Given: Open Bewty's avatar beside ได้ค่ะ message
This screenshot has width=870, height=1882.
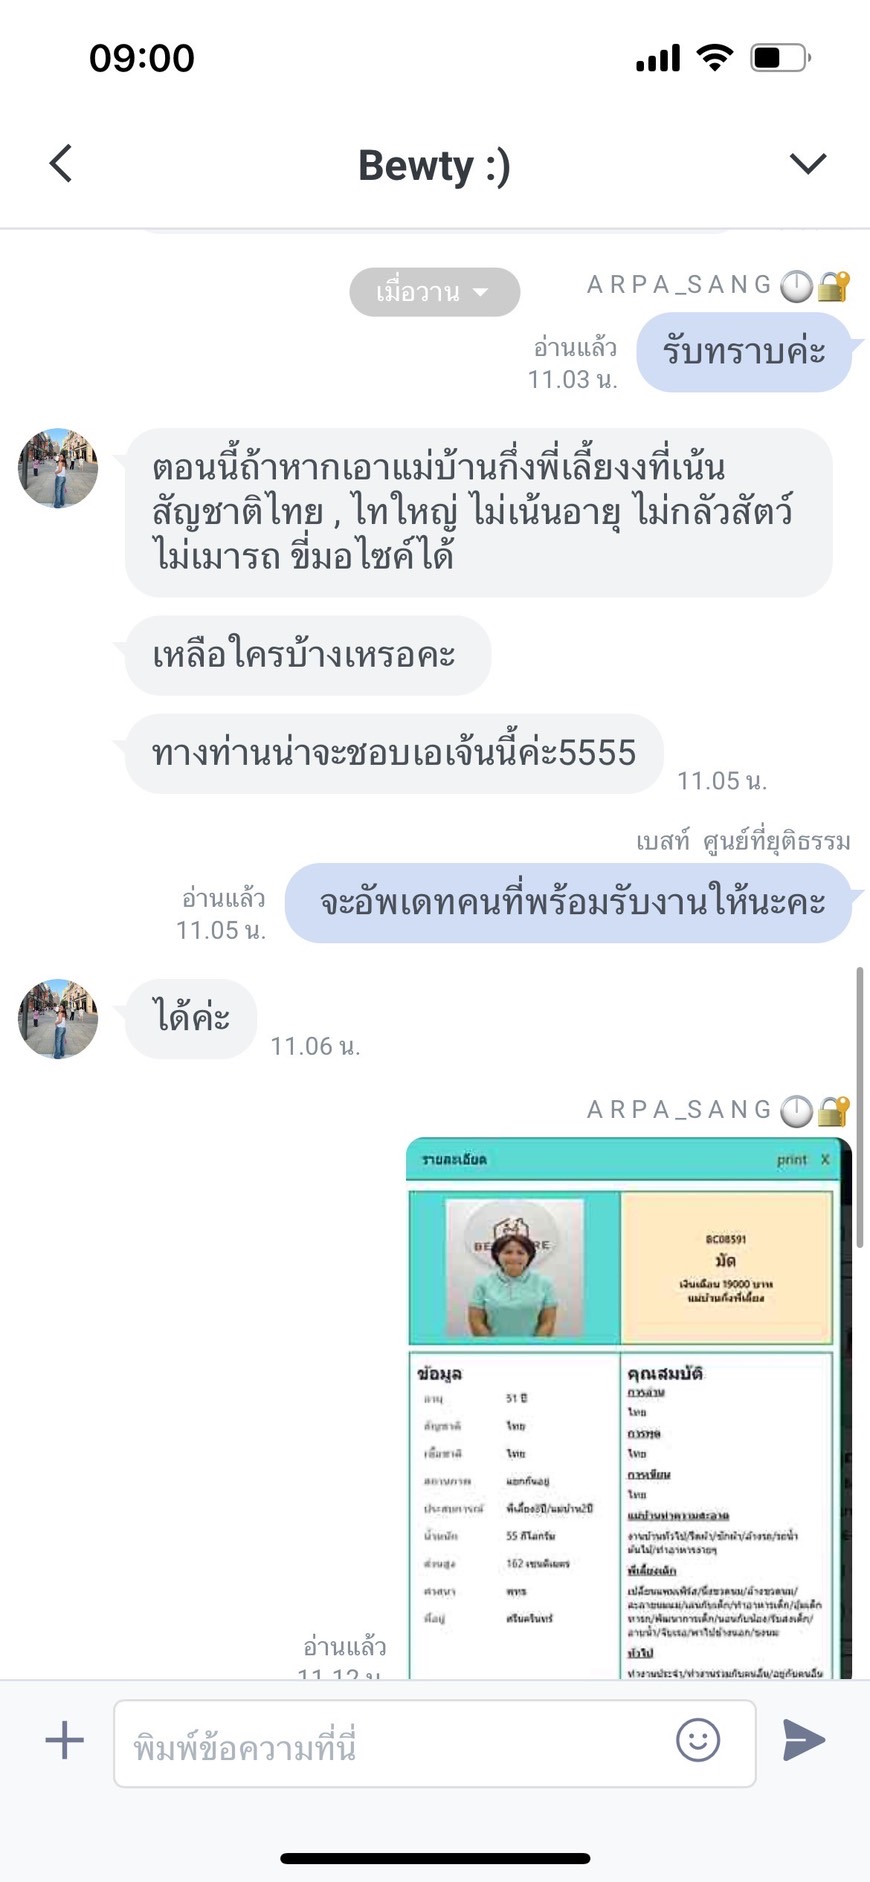Looking at the screenshot, I should tap(58, 1018).
